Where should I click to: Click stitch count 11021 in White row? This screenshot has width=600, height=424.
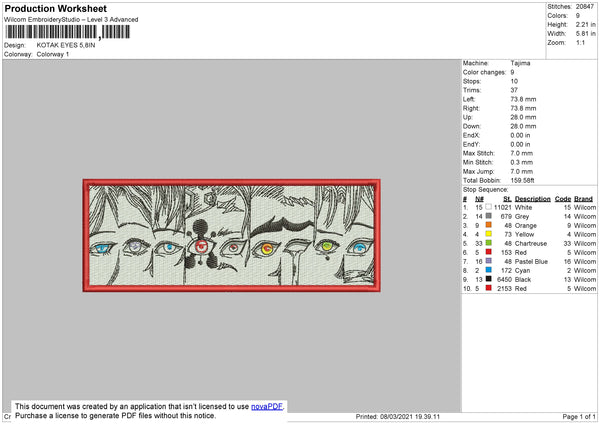[x=502, y=207]
